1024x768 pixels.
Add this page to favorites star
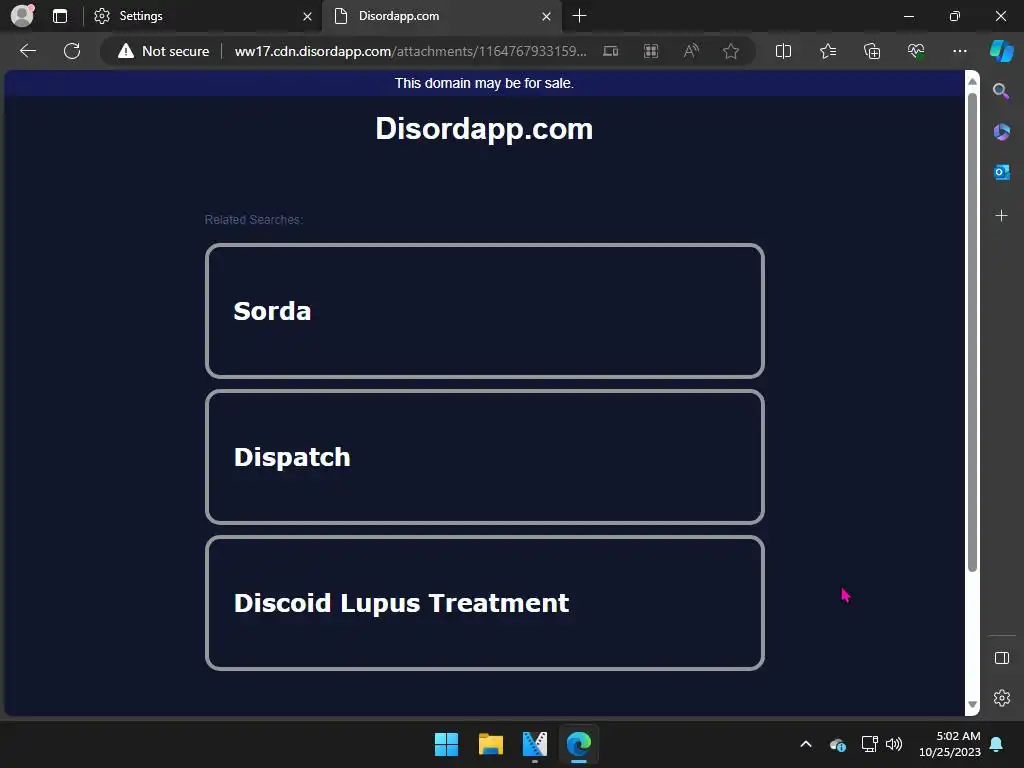coord(731,51)
